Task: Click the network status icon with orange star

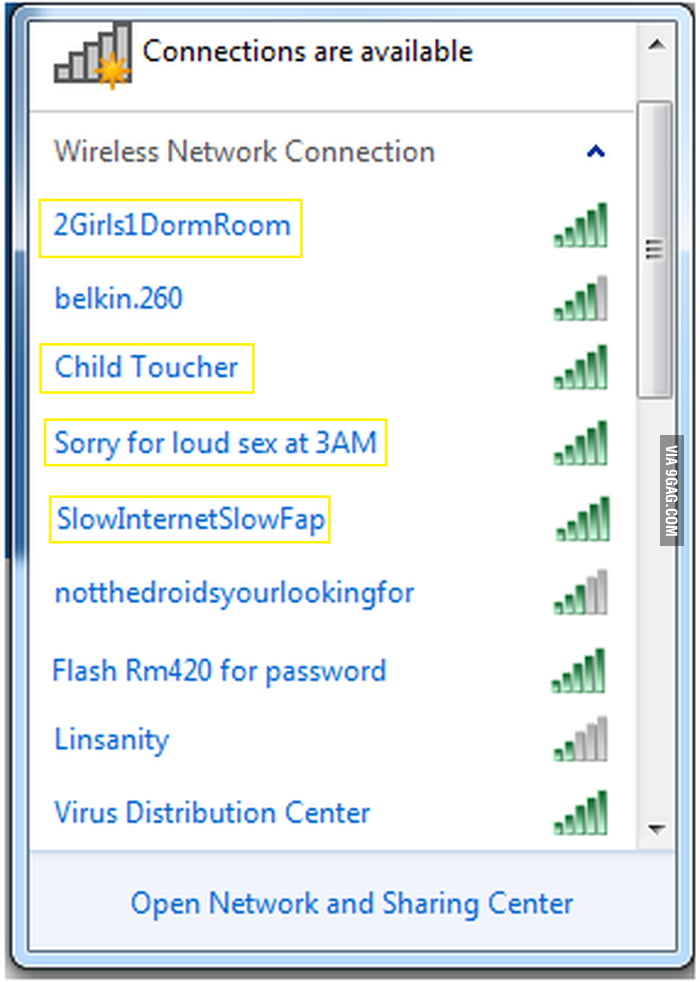Action: click(93, 55)
